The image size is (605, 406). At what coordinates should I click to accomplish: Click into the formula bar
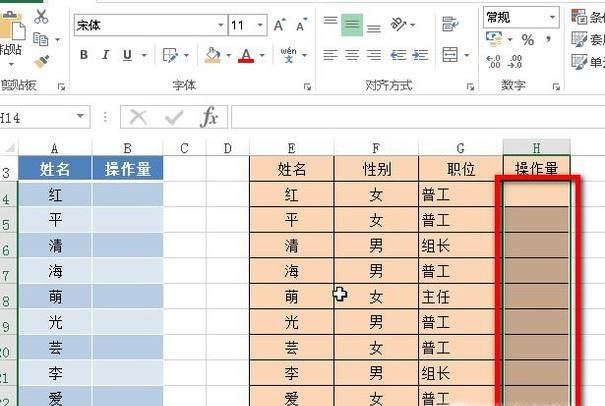pyautogui.click(x=418, y=117)
